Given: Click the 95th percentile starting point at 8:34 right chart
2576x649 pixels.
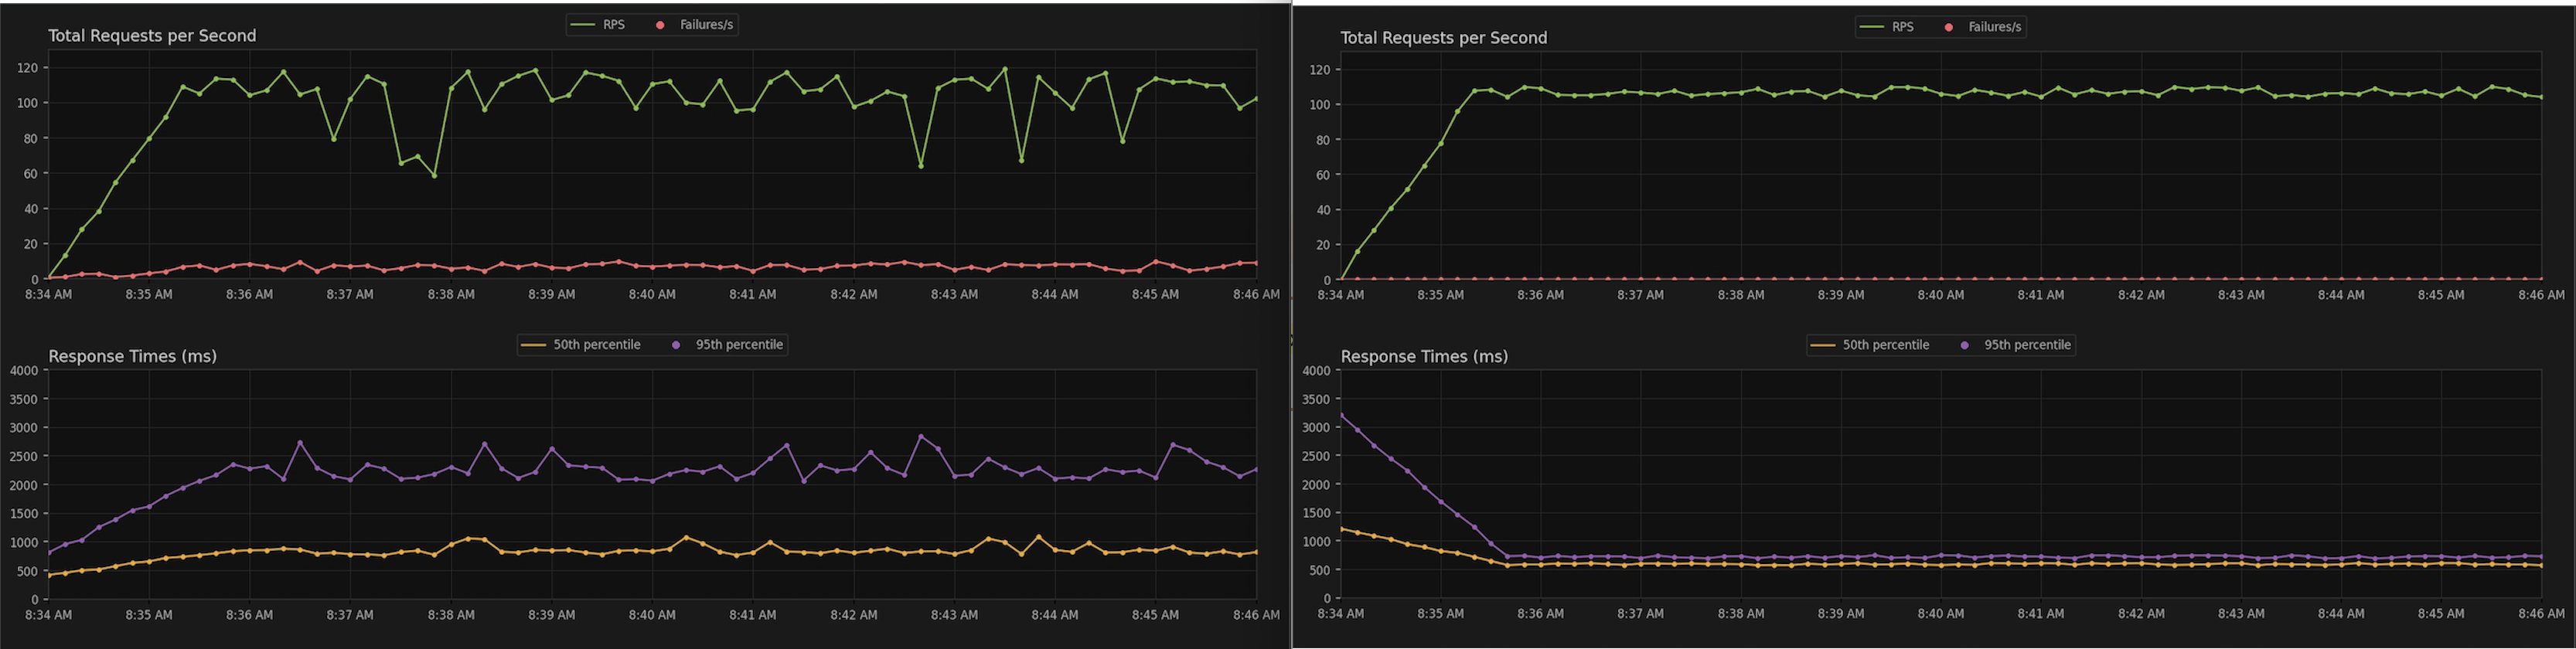Looking at the screenshot, I should click(x=1341, y=415).
